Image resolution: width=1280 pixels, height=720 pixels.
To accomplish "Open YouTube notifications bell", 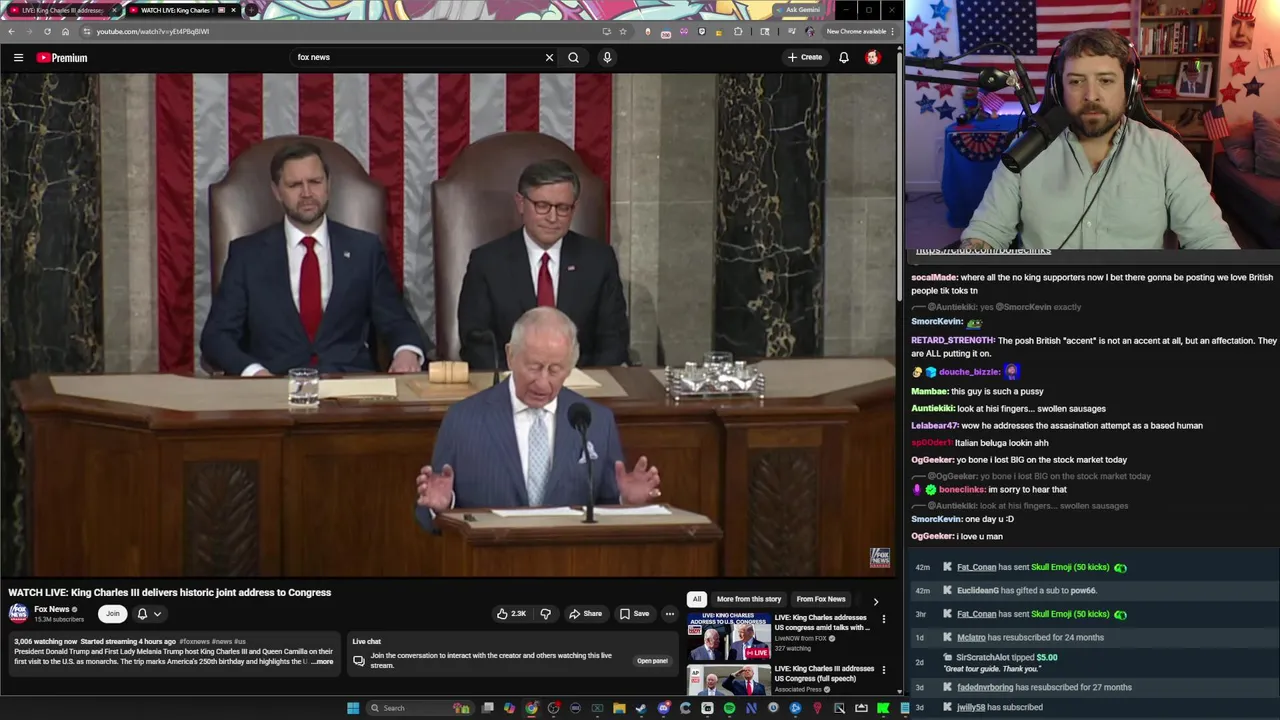I will 844,57.
